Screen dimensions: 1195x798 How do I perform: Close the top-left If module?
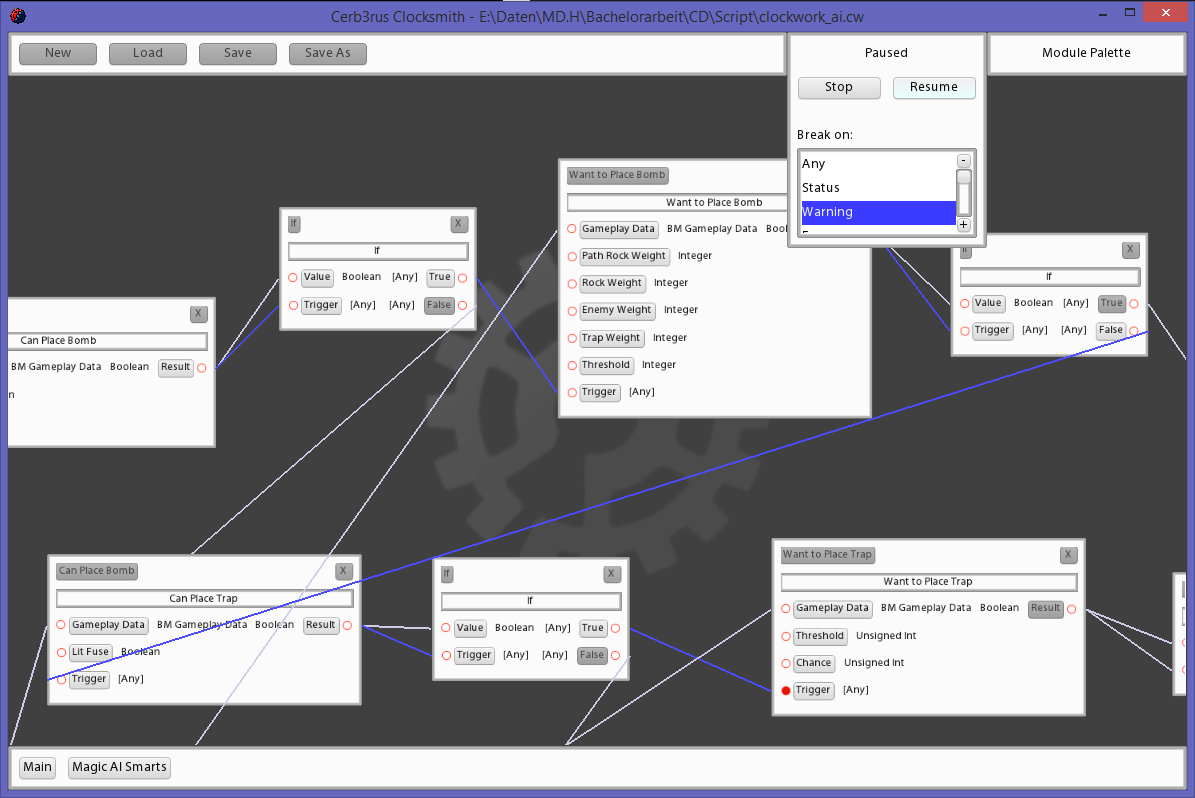pos(458,224)
